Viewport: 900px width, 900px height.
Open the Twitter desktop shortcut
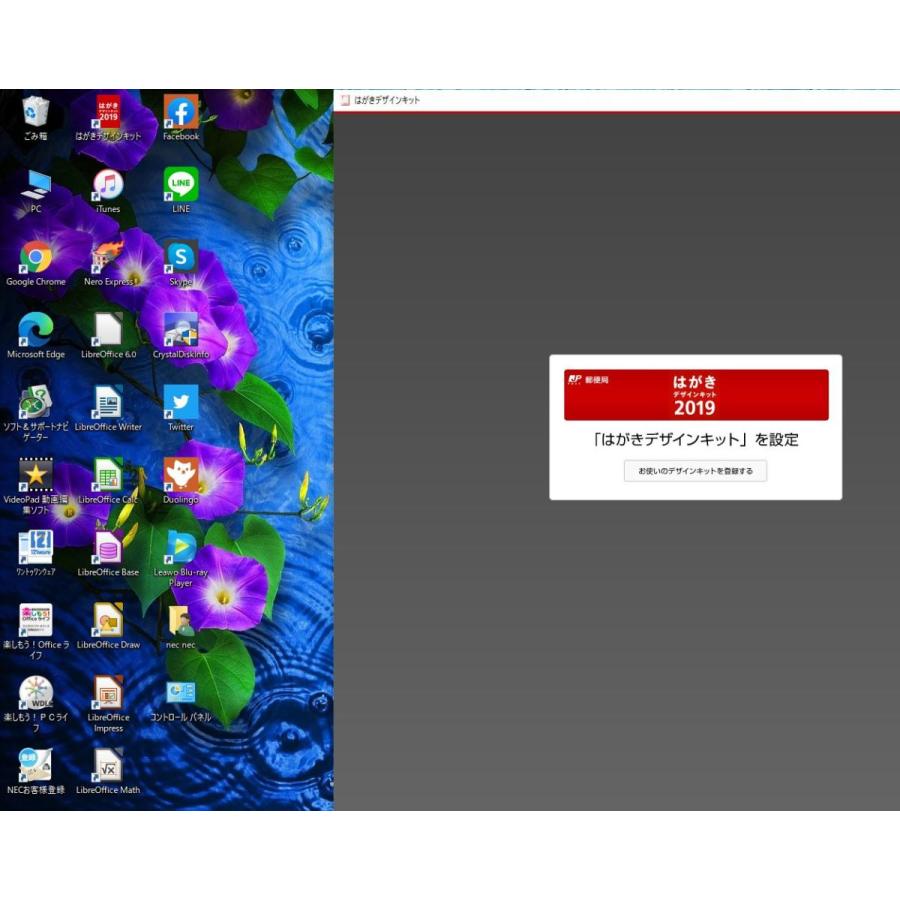coord(181,403)
